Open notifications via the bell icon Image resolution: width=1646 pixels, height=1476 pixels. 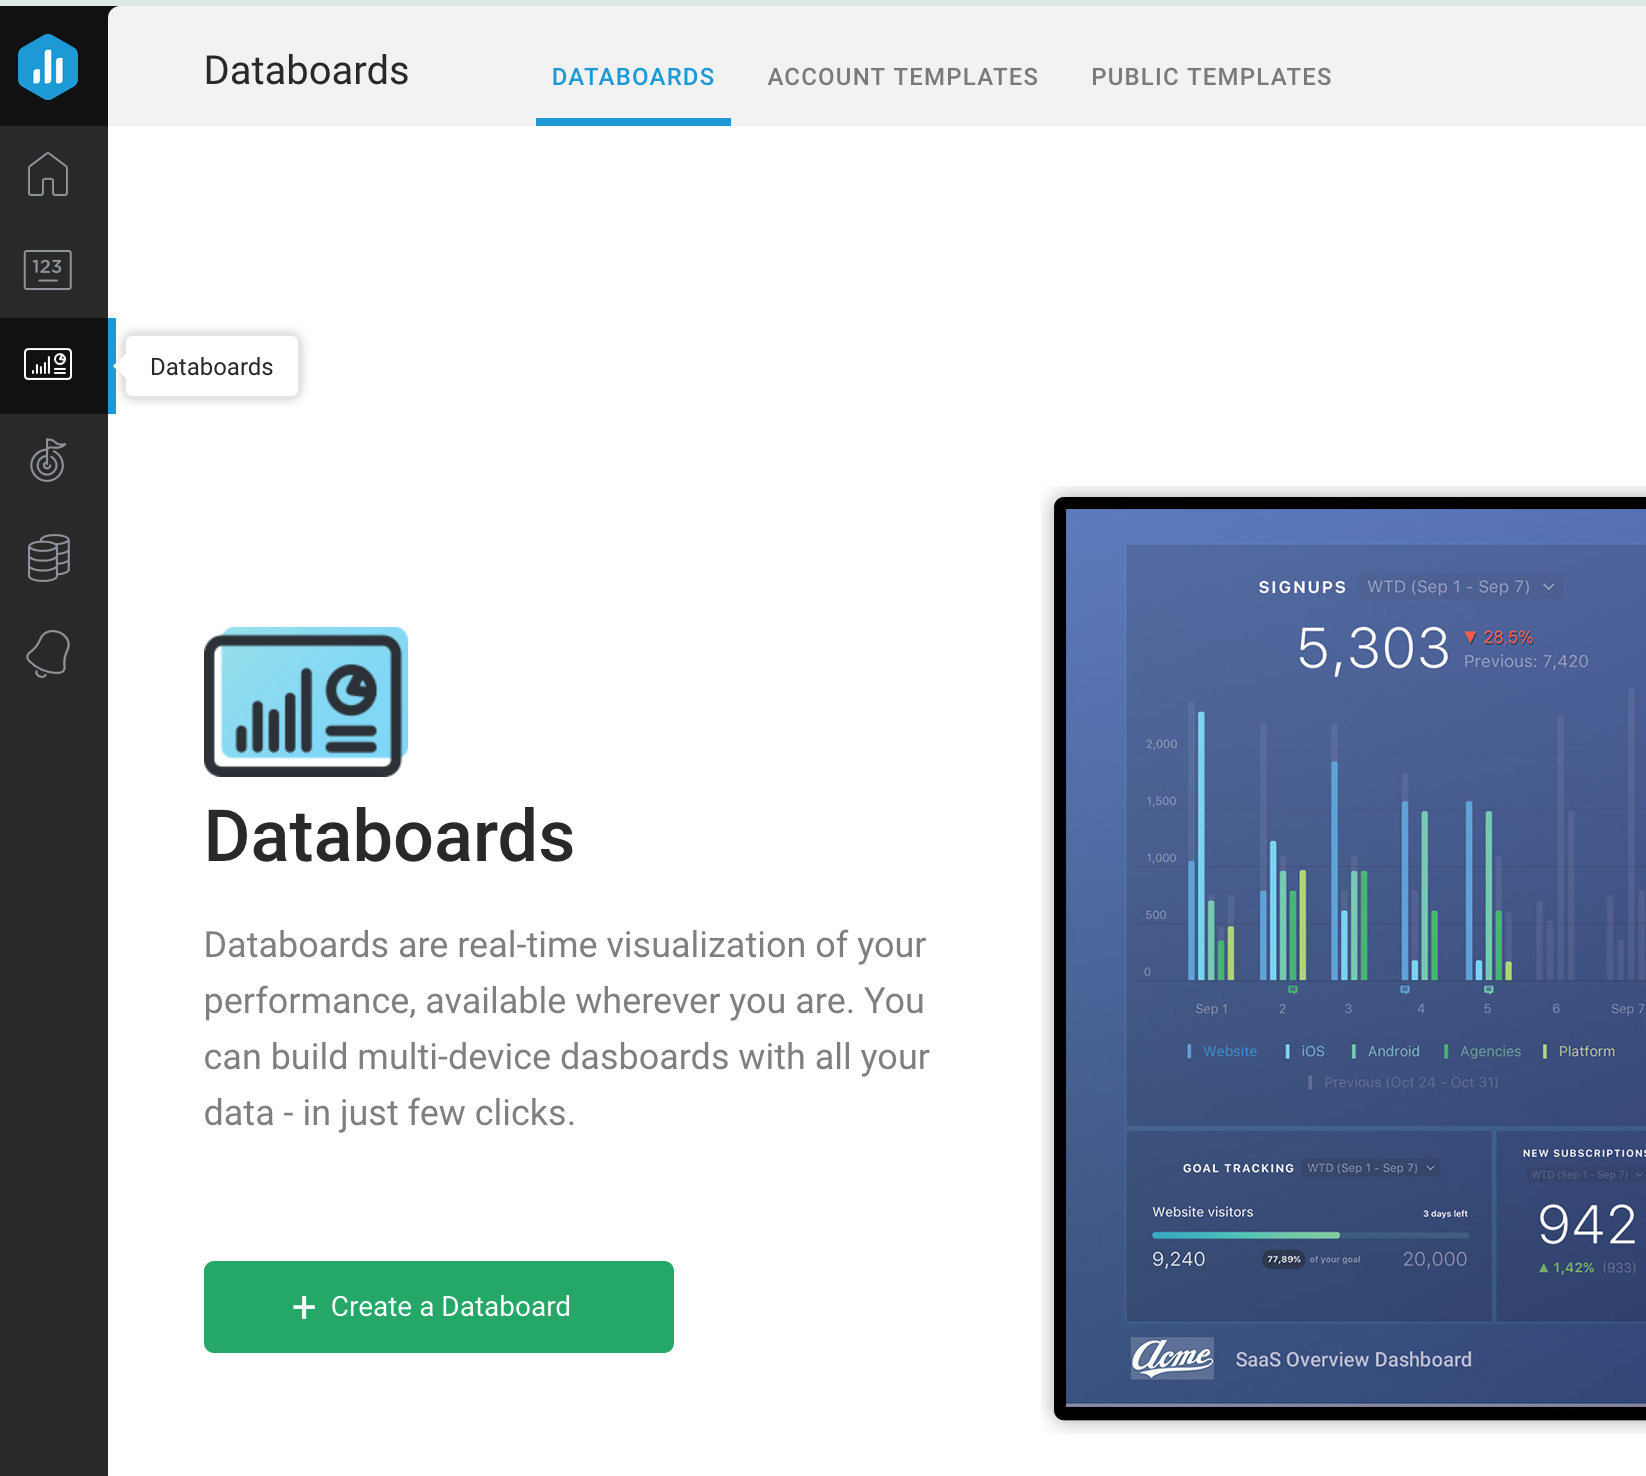click(47, 653)
